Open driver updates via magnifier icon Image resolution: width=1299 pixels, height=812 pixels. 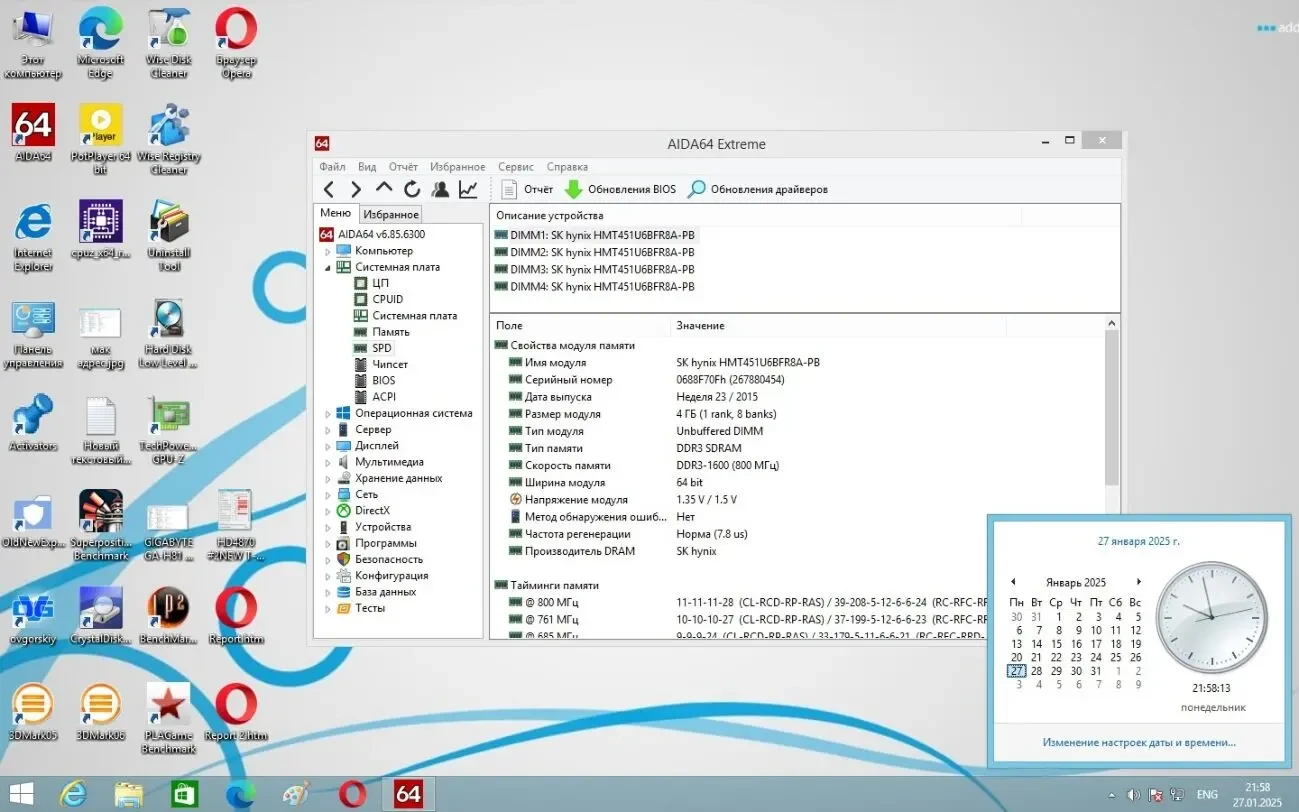(697, 189)
